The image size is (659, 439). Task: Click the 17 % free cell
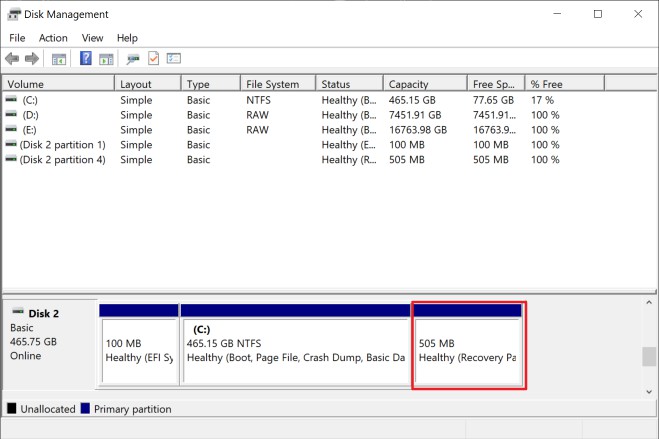click(x=542, y=100)
